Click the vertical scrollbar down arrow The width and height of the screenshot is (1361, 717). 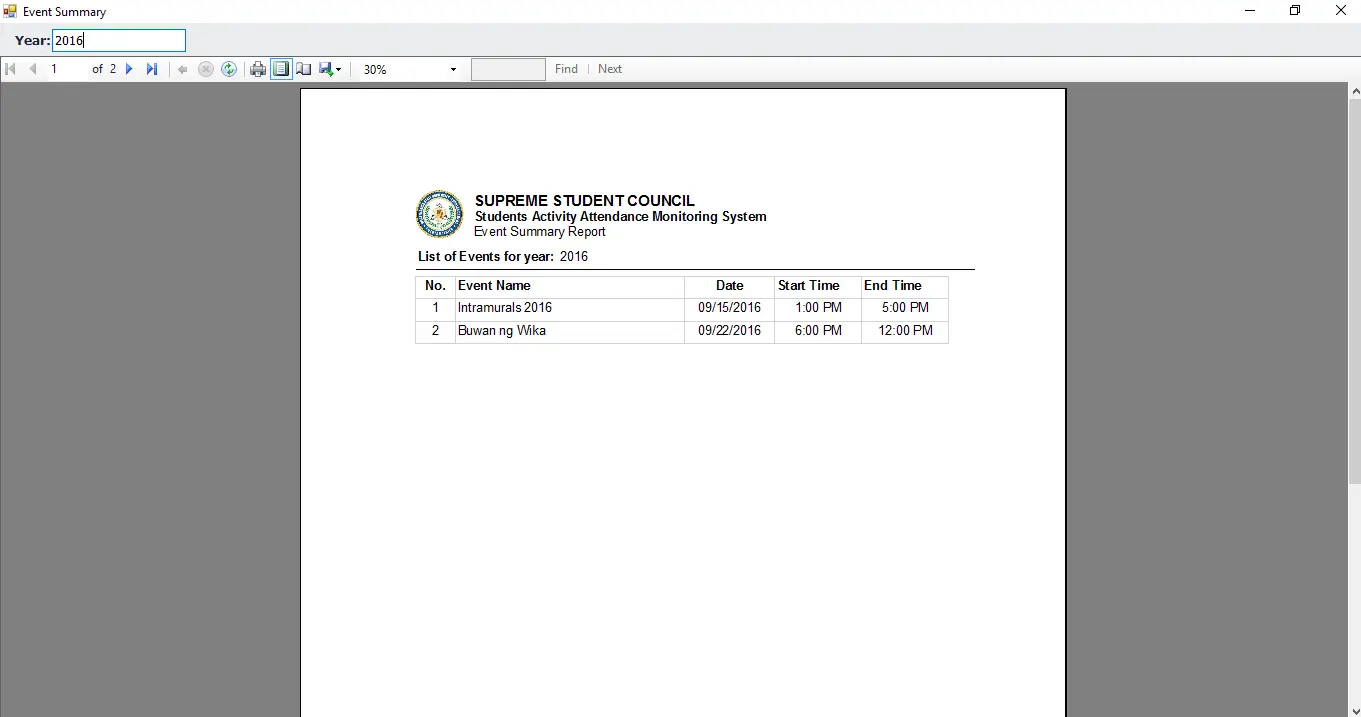(x=1355, y=711)
